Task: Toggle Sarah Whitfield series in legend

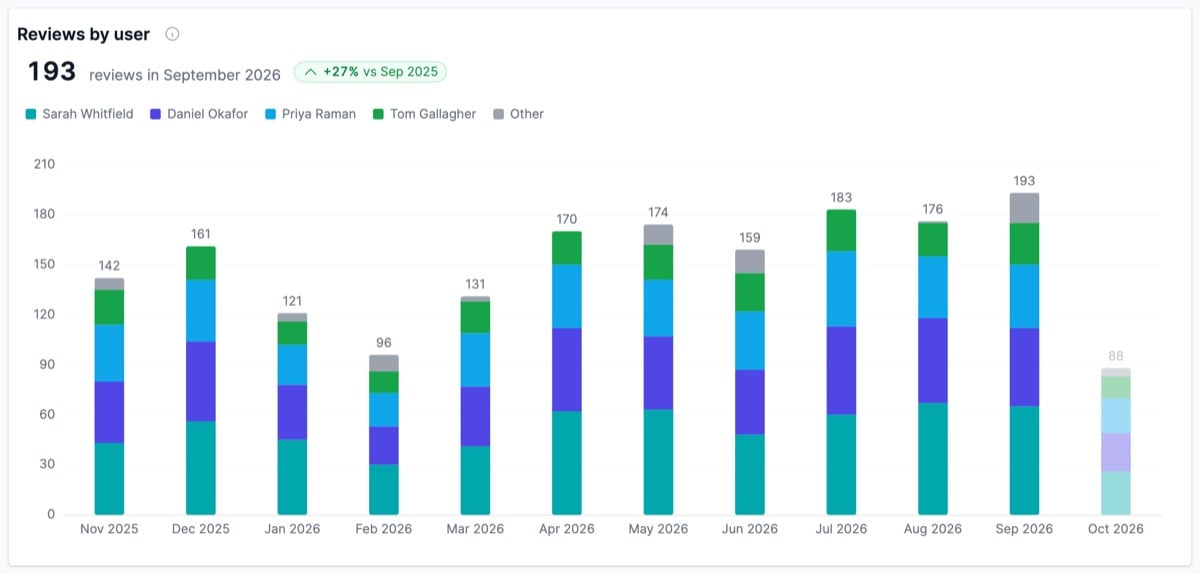Action: [79, 114]
